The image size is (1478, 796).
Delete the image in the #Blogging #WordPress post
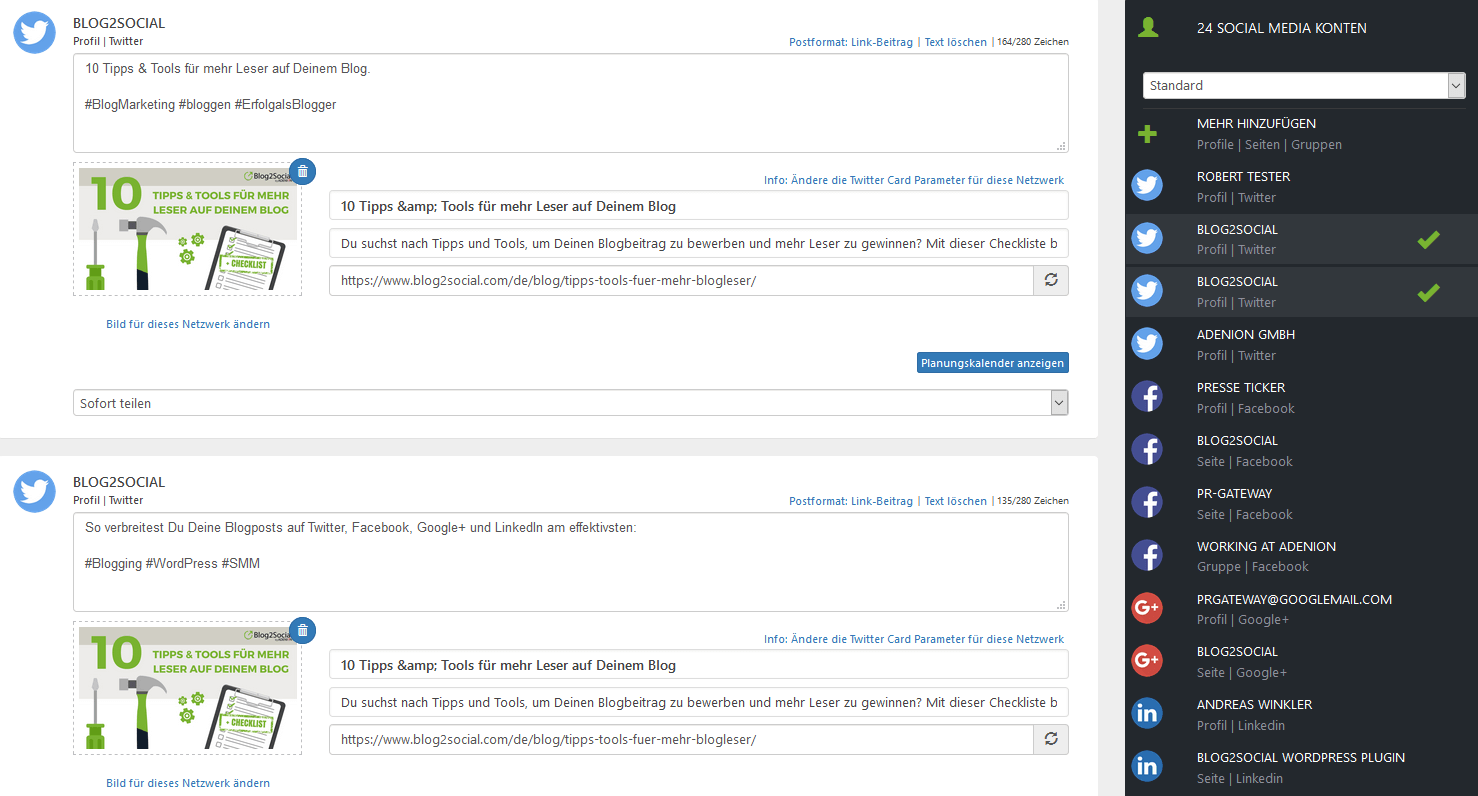click(x=302, y=630)
